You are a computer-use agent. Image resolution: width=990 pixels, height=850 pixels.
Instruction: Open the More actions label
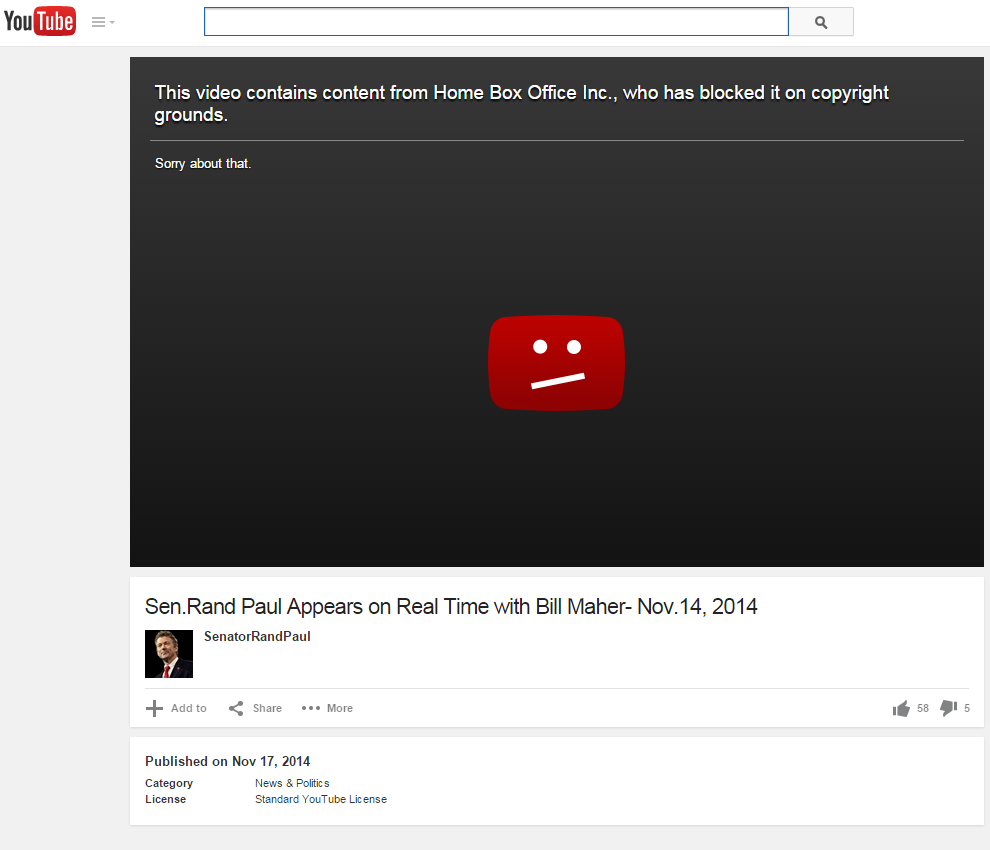(x=340, y=709)
